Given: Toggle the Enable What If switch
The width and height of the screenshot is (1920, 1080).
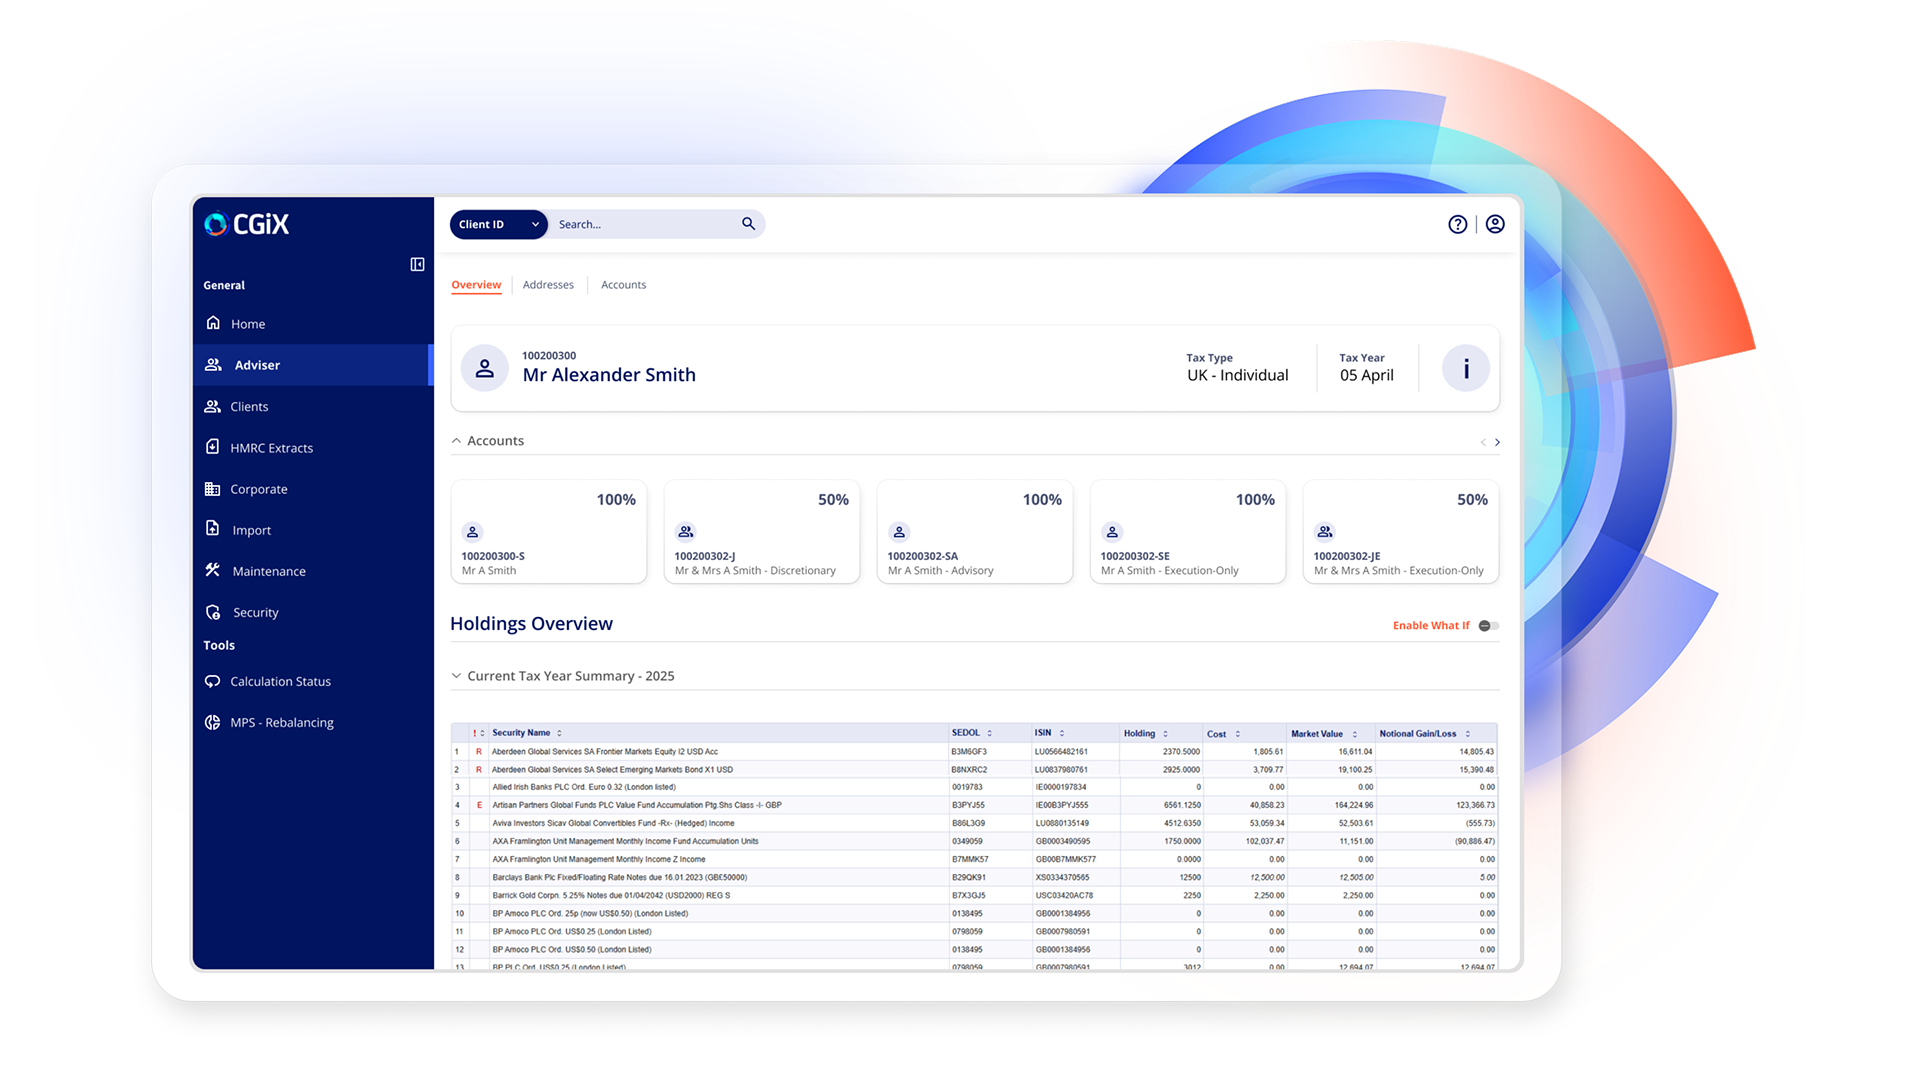Looking at the screenshot, I should pos(1488,626).
